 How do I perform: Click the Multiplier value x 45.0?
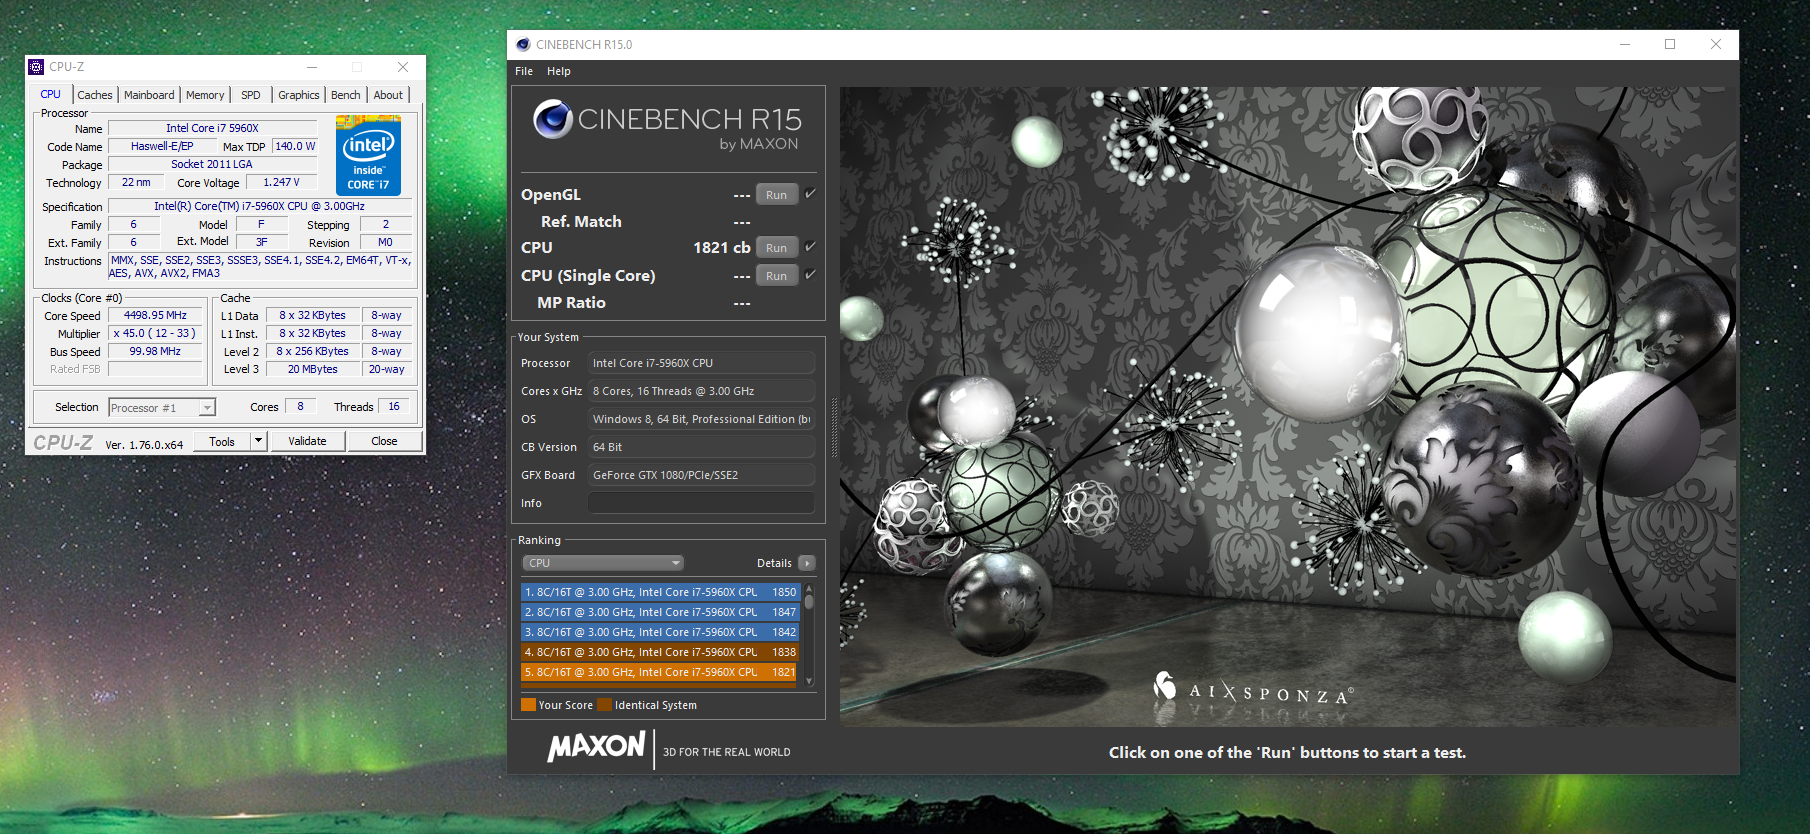tap(155, 333)
